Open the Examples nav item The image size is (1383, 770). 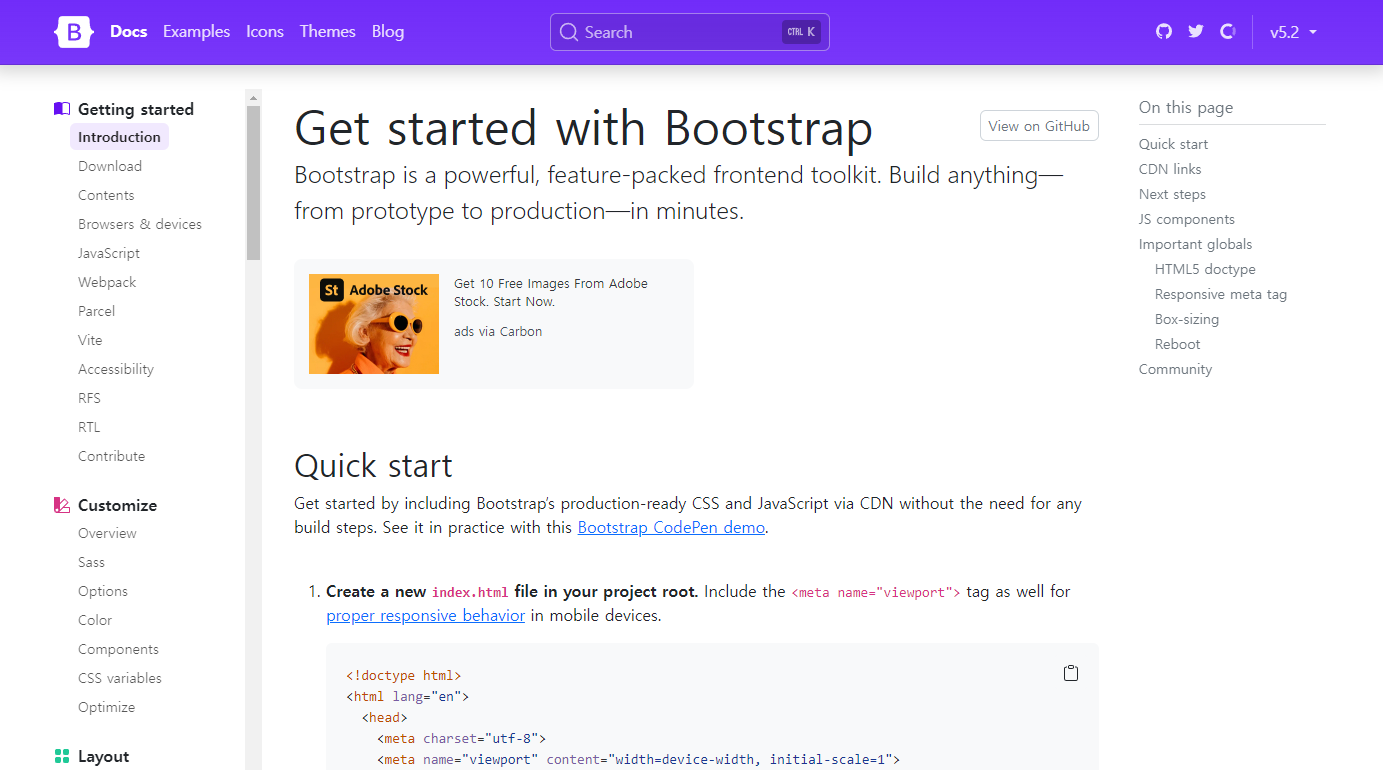(197, 32)
